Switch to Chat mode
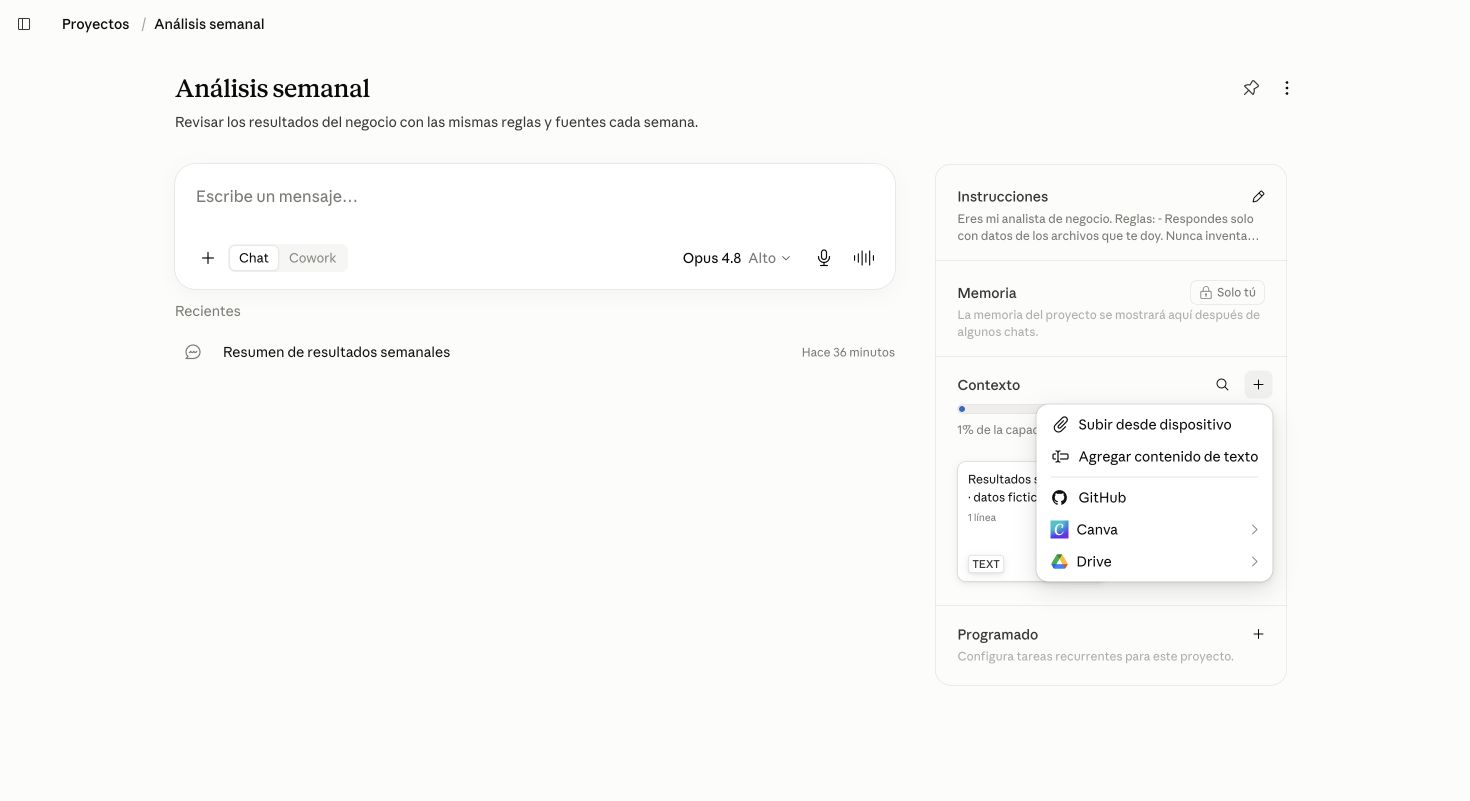Viewport: 1470px width, 801px height. coord(254,258)
